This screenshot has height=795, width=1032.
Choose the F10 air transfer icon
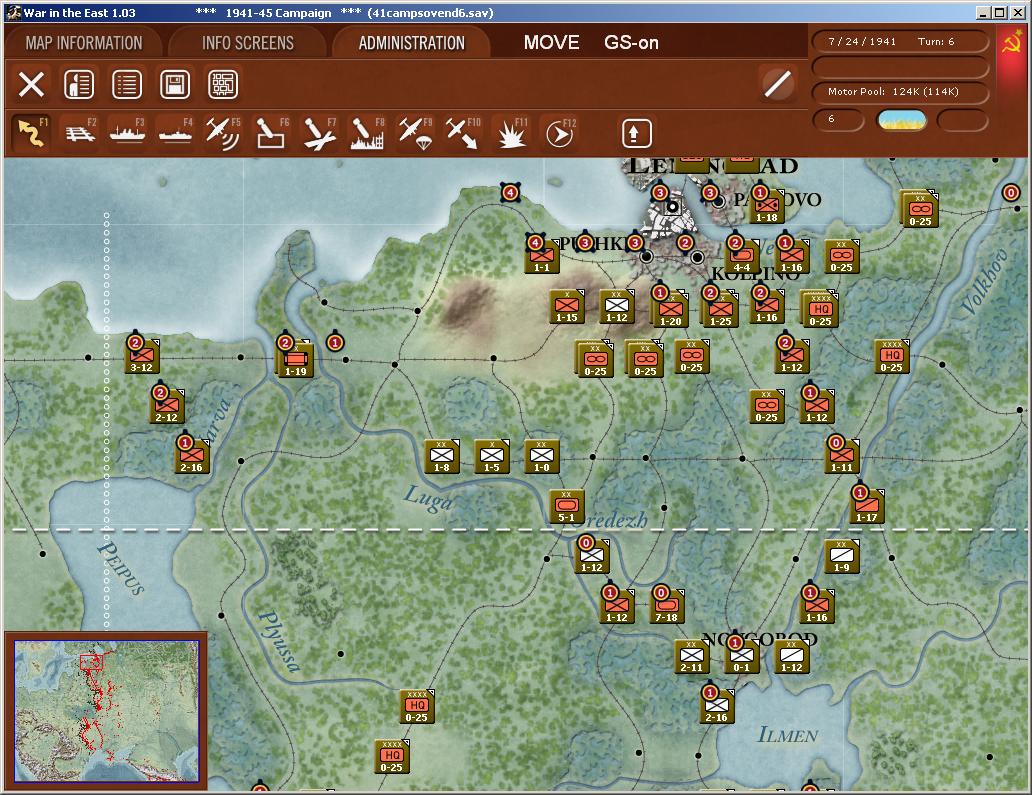(x=463, y=132)
